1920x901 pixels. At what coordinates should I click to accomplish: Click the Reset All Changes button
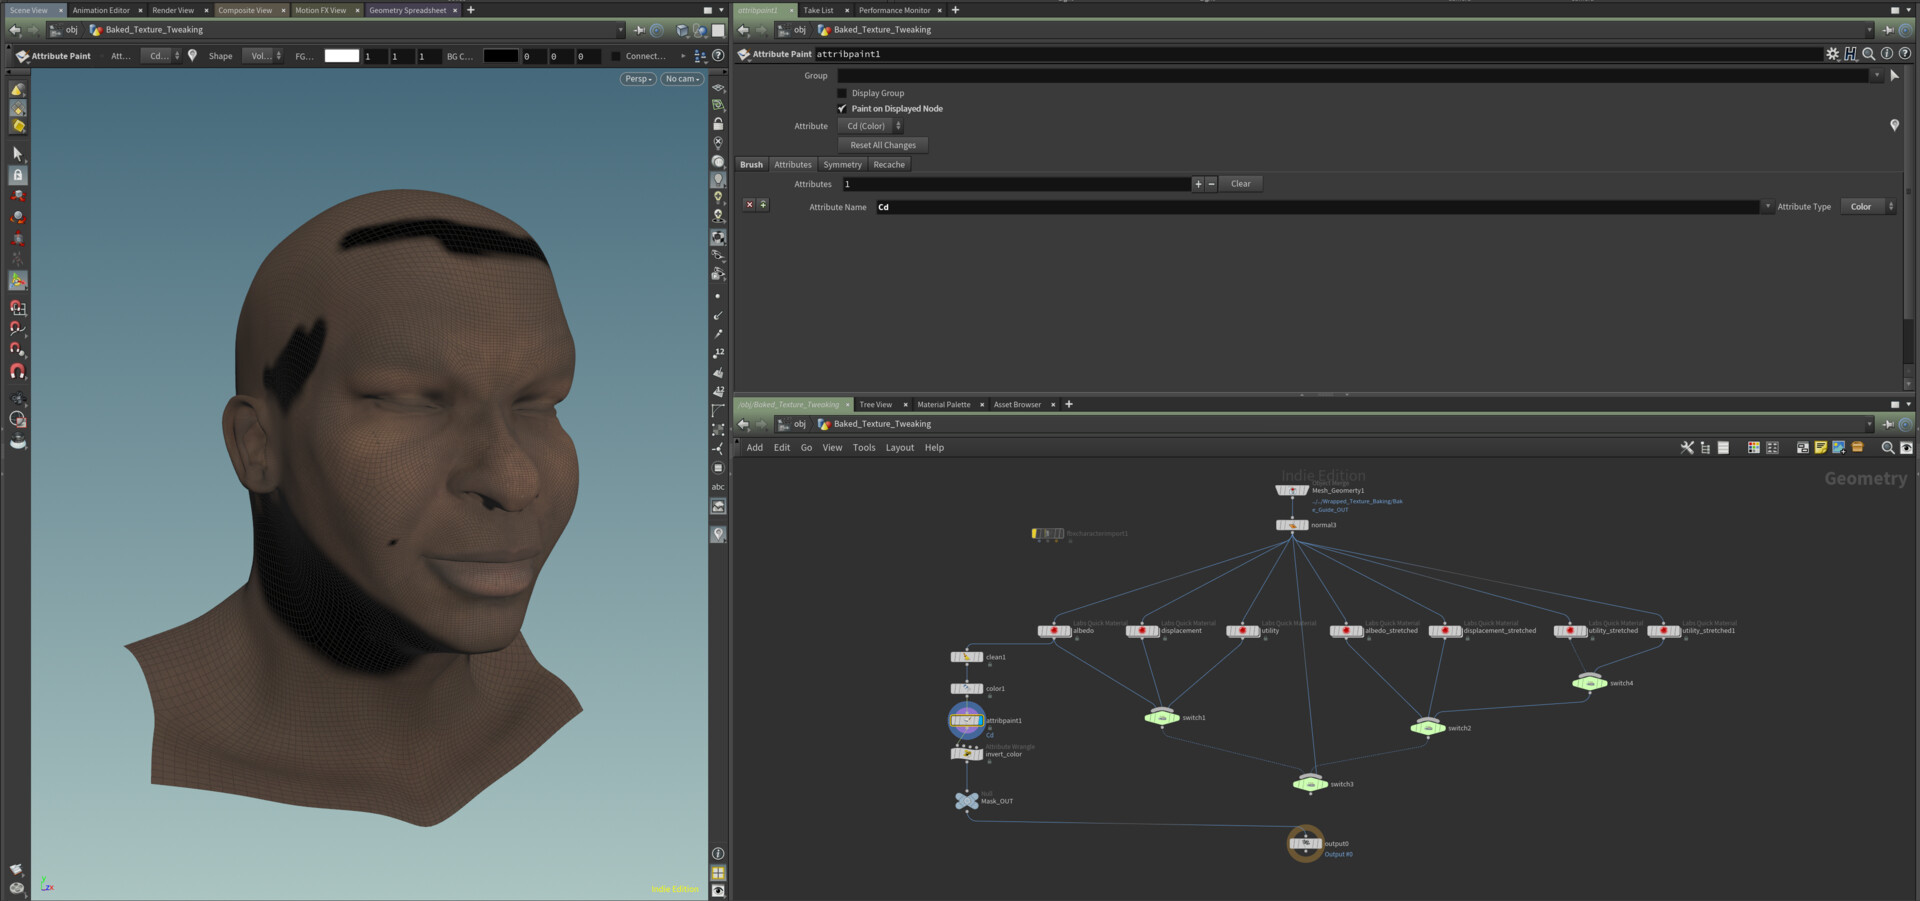coord(882,145)
